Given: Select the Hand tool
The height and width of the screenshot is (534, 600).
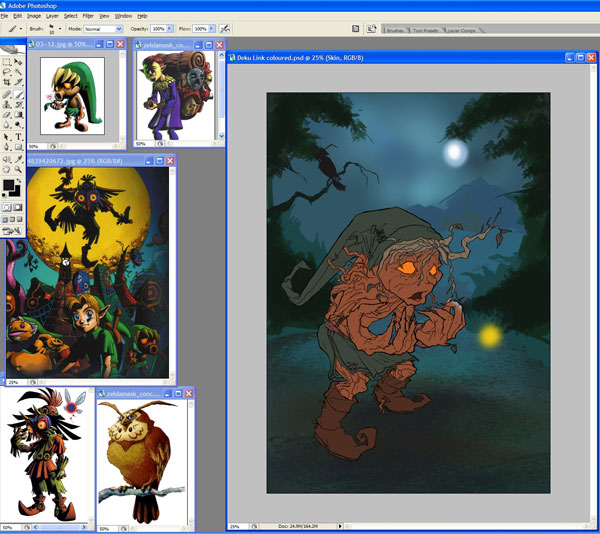Looking at the screenshot, I should (7, 169).
